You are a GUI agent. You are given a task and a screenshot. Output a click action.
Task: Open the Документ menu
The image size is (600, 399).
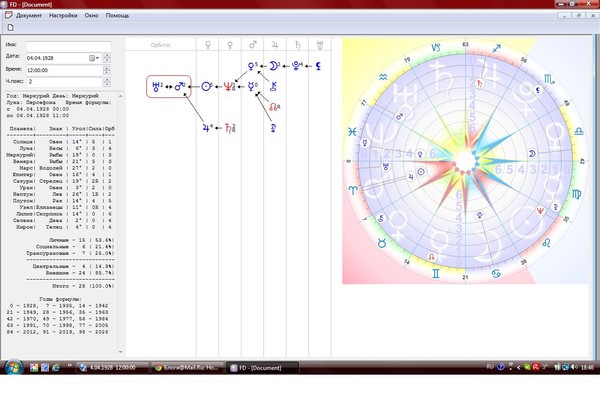pyautogui.click(x=29, y=16)
